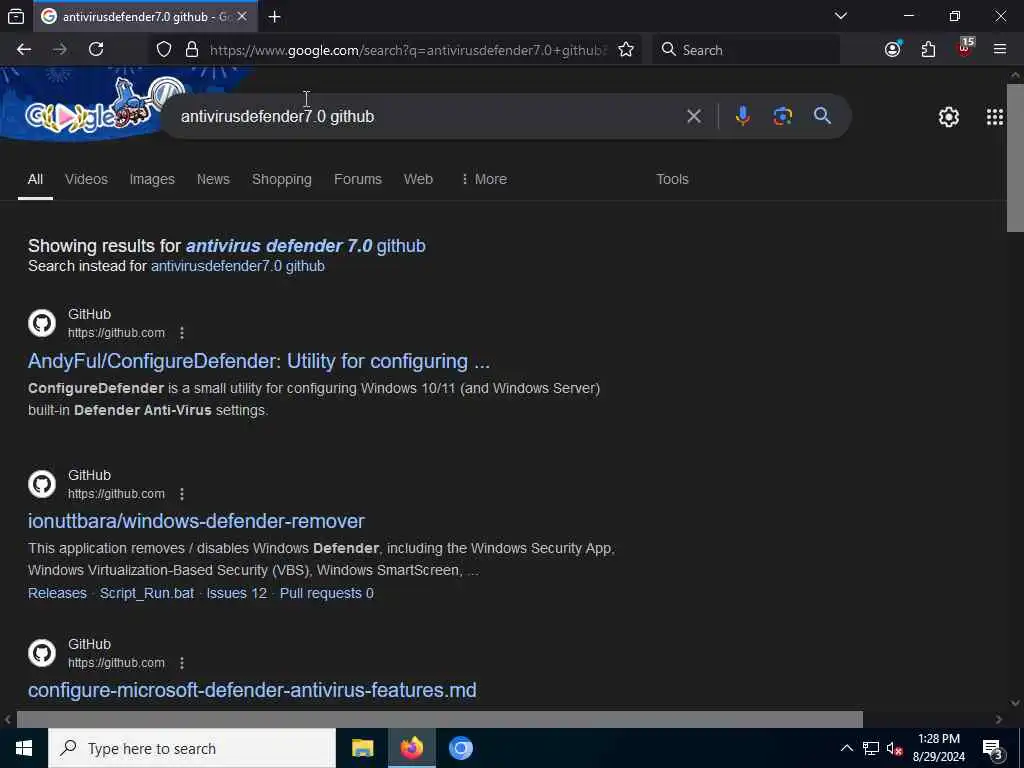Switch to the Videos tab
This screenshot has height=768, width=1024.
tap(86, 179)
